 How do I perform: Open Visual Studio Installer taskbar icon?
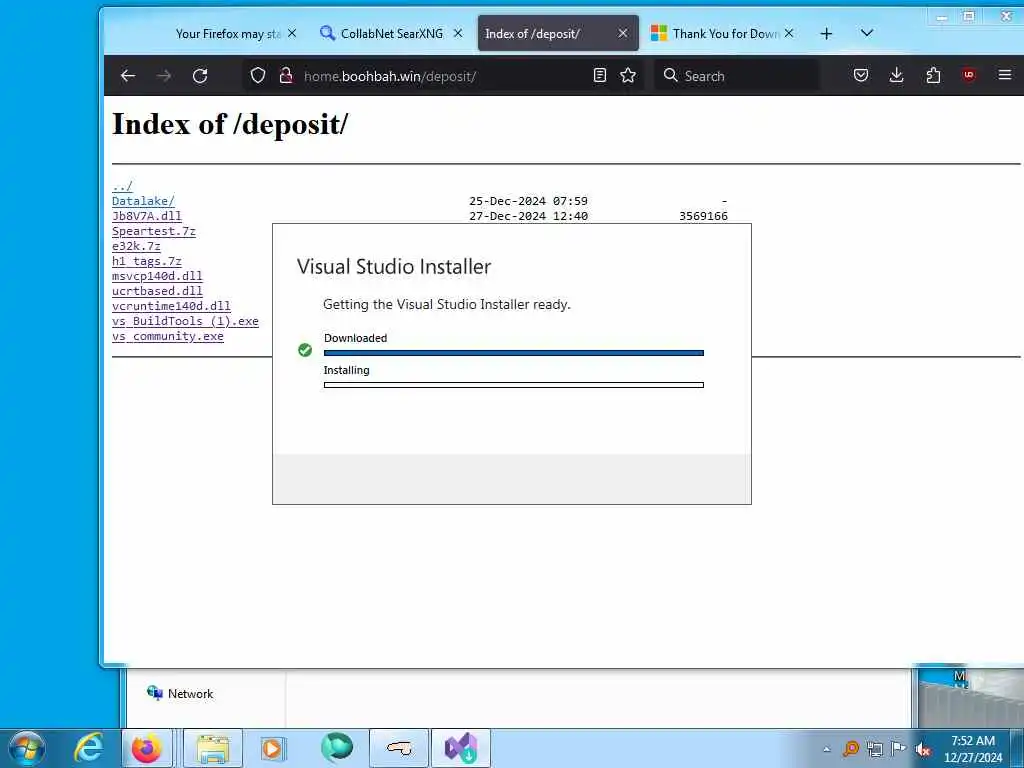coord(460,748)
